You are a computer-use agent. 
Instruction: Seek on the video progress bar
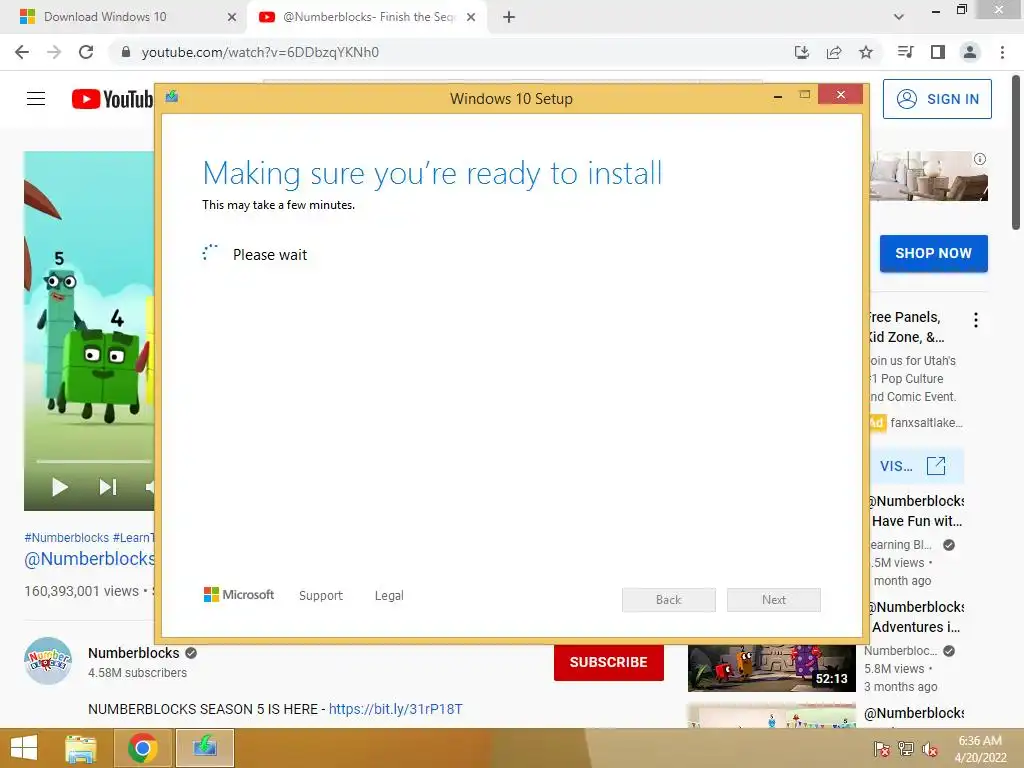[93, 461]
